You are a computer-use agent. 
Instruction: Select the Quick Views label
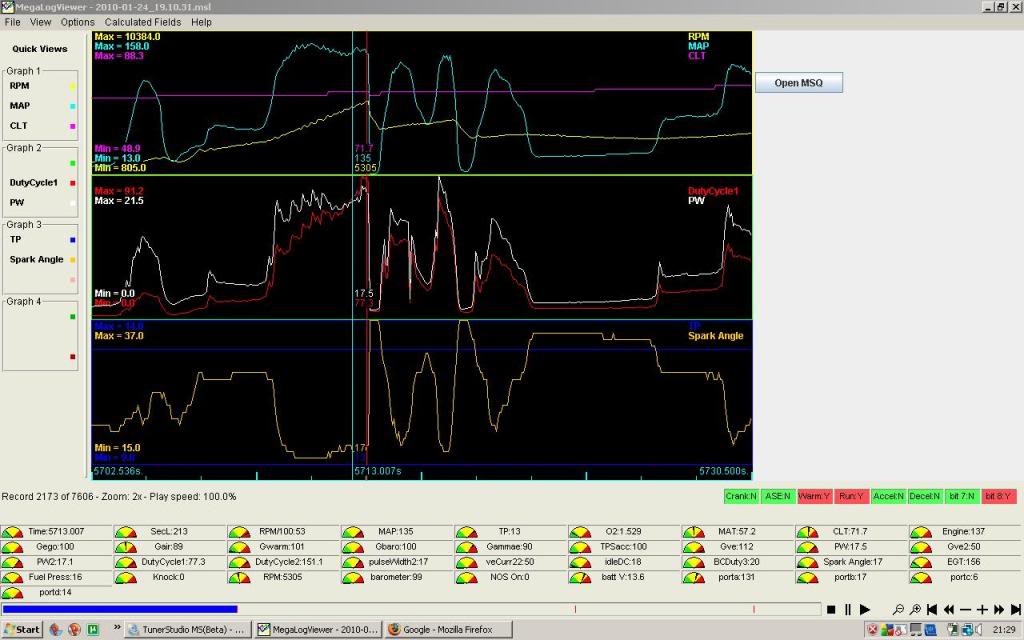coord(39,48)
